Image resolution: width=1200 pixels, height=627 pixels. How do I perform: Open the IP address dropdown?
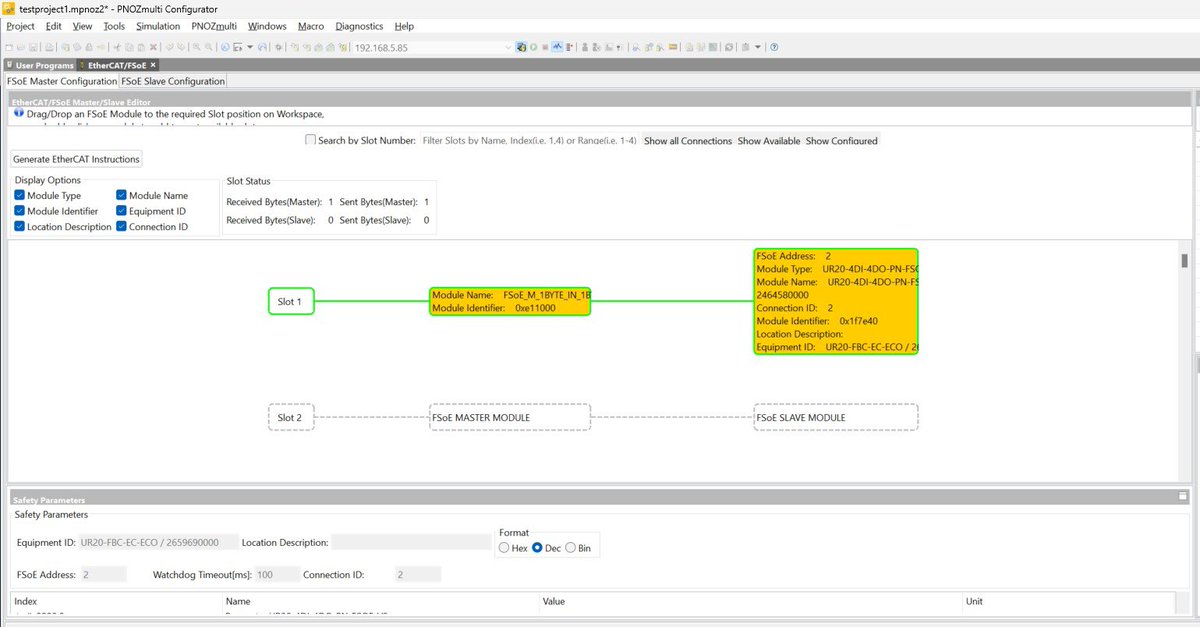tap(508, 47)
